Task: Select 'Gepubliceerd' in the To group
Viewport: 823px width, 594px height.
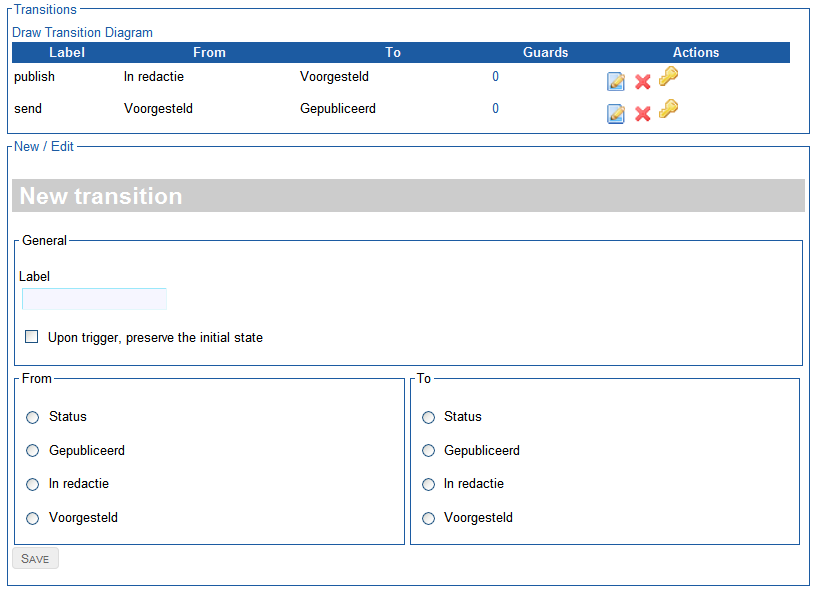Action: (x=428, y=451)
